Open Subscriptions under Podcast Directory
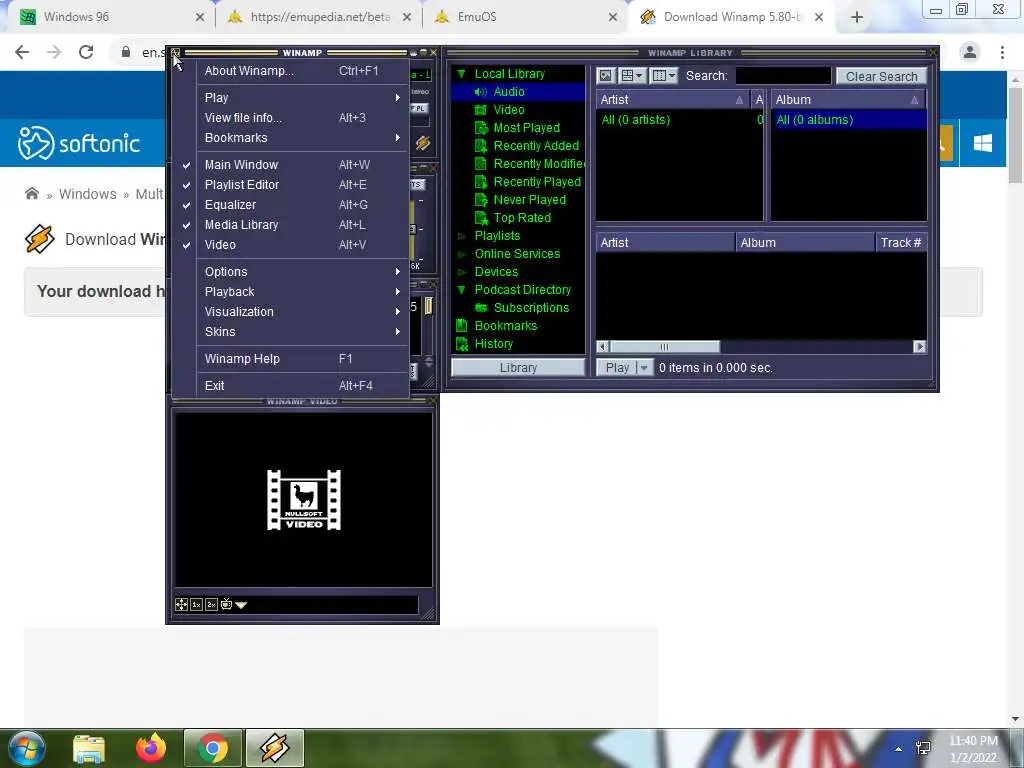The width and height of the screenshot is (1024, 768). (531, 308)
